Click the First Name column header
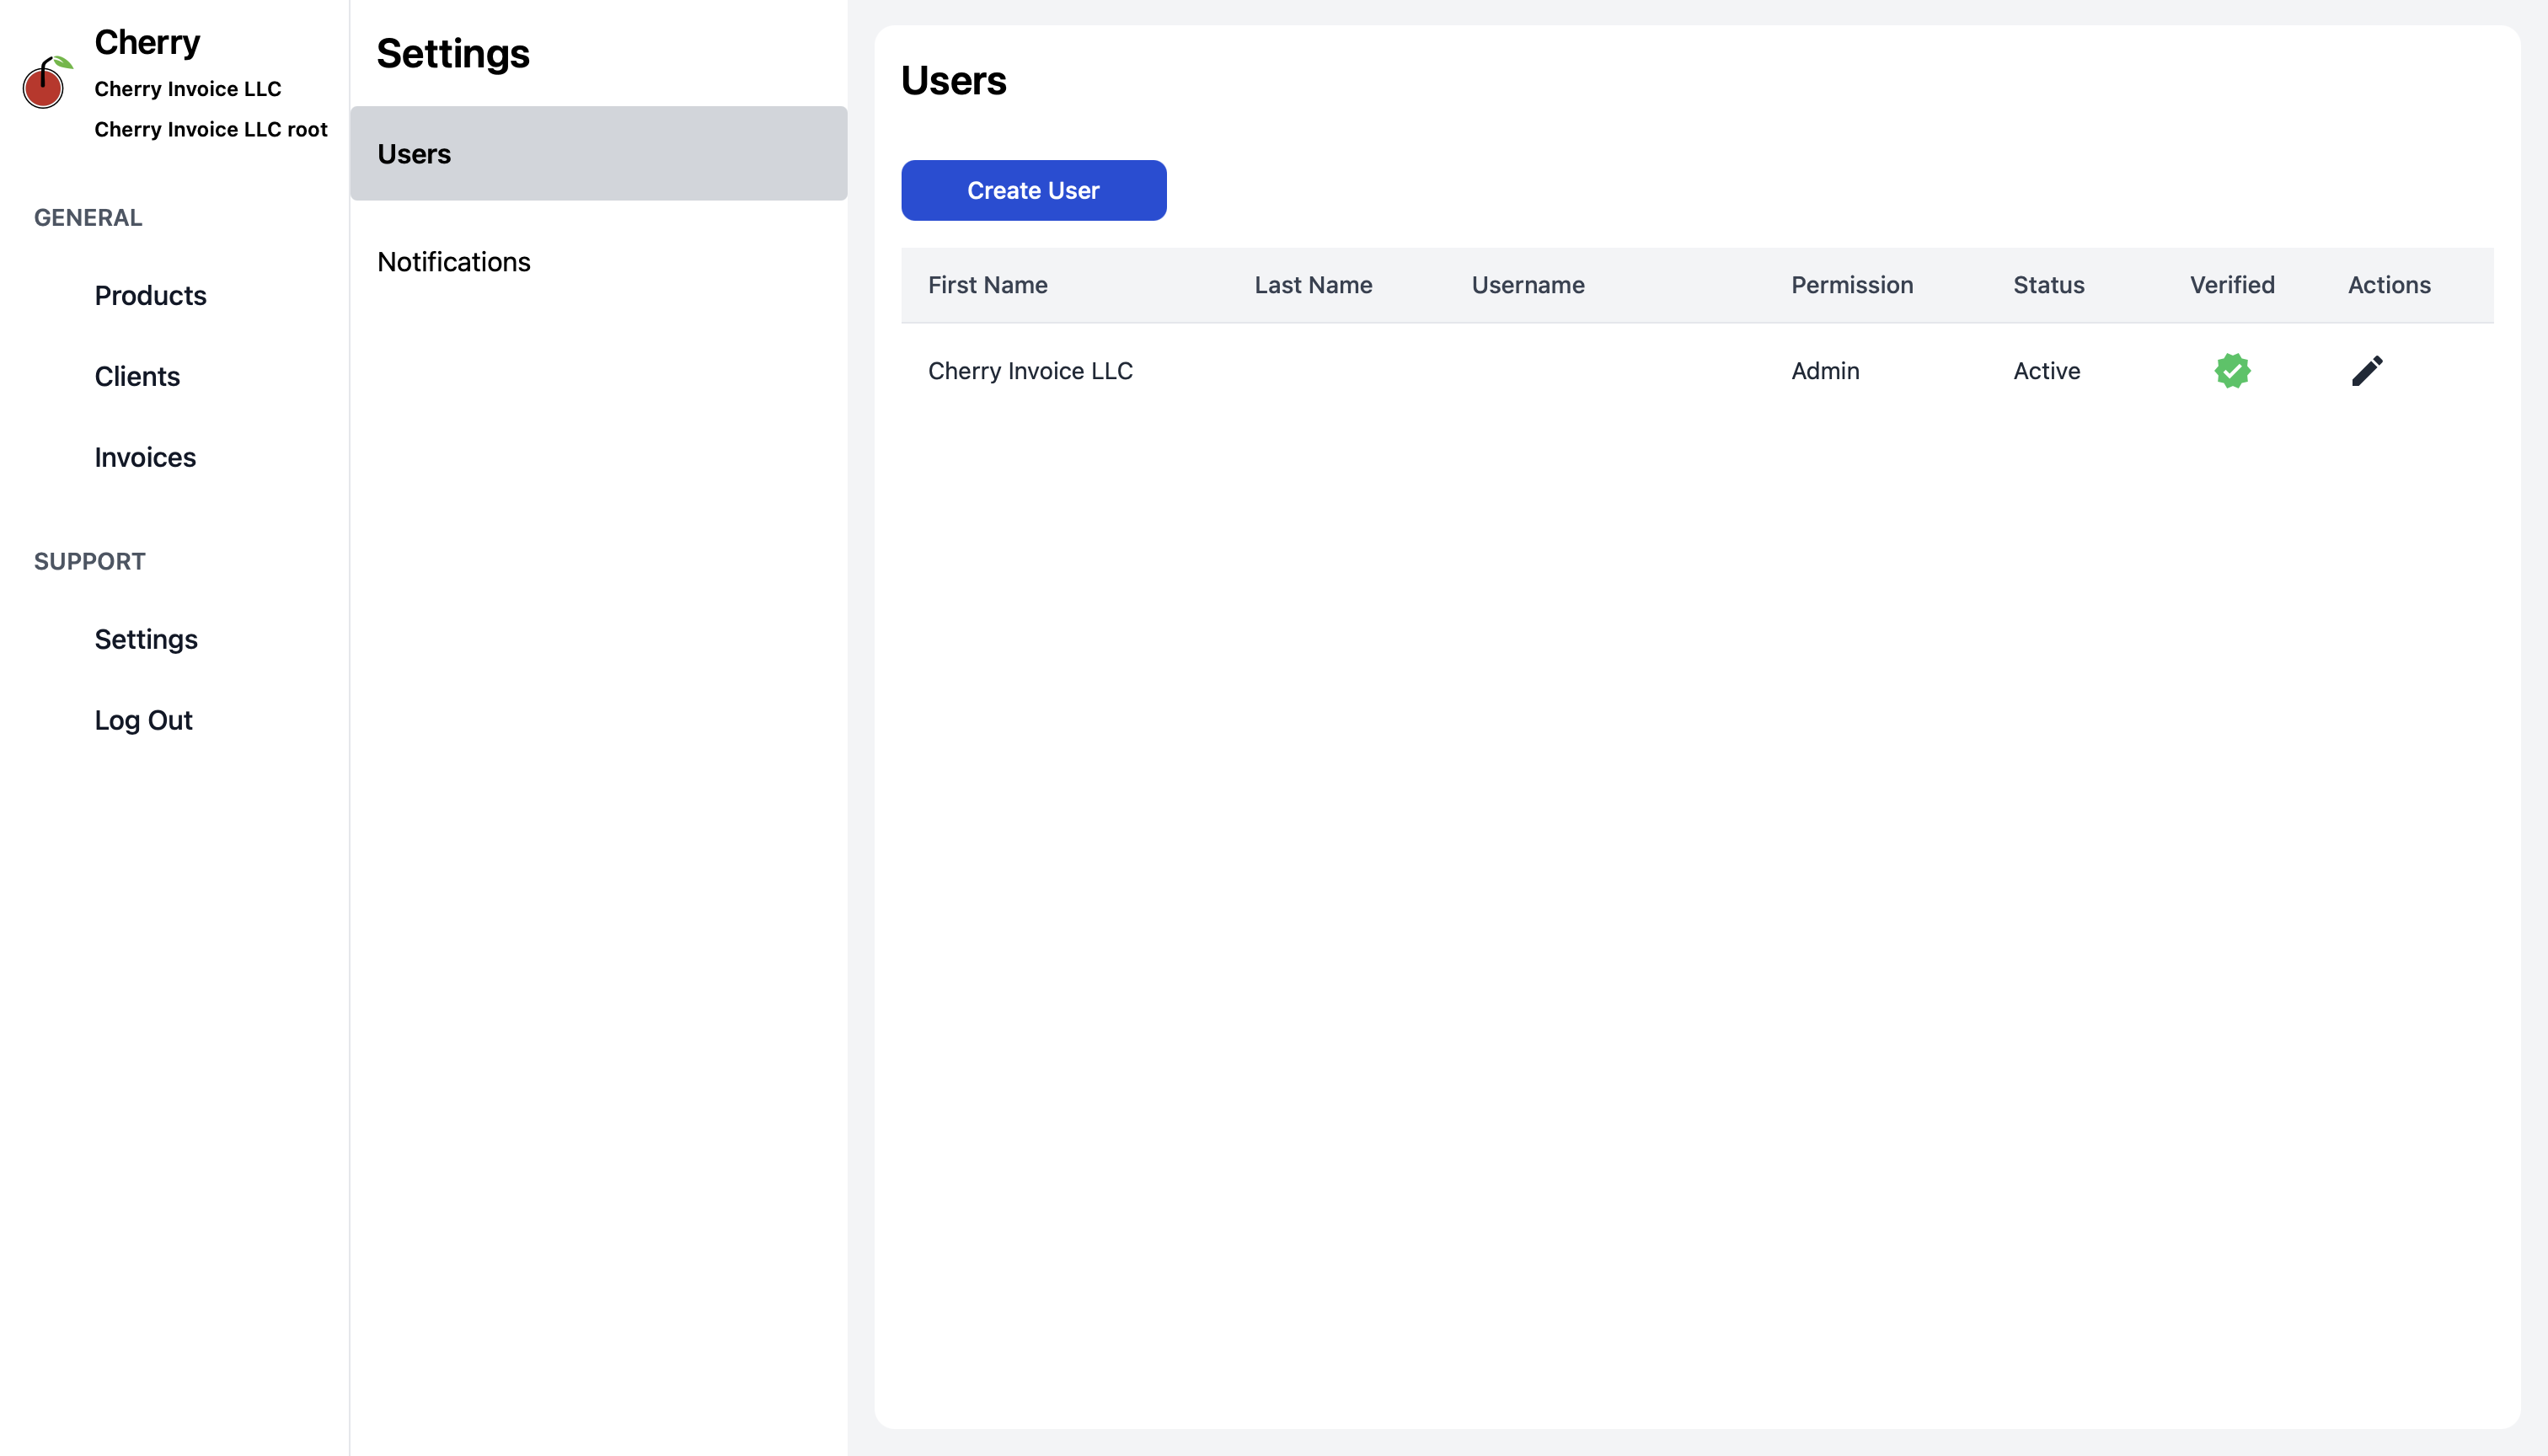The image size is (2548, 1456). pyautogui.click(x=987, y=285)
